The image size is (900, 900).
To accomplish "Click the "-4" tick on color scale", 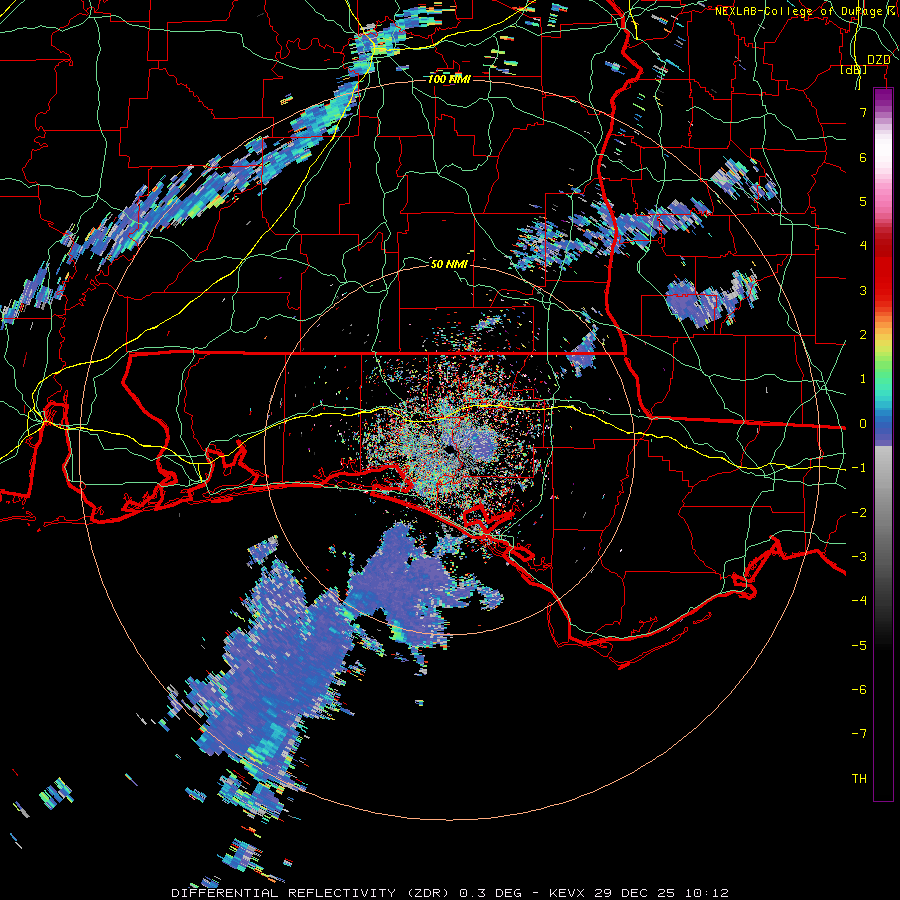I will [859, 601].
